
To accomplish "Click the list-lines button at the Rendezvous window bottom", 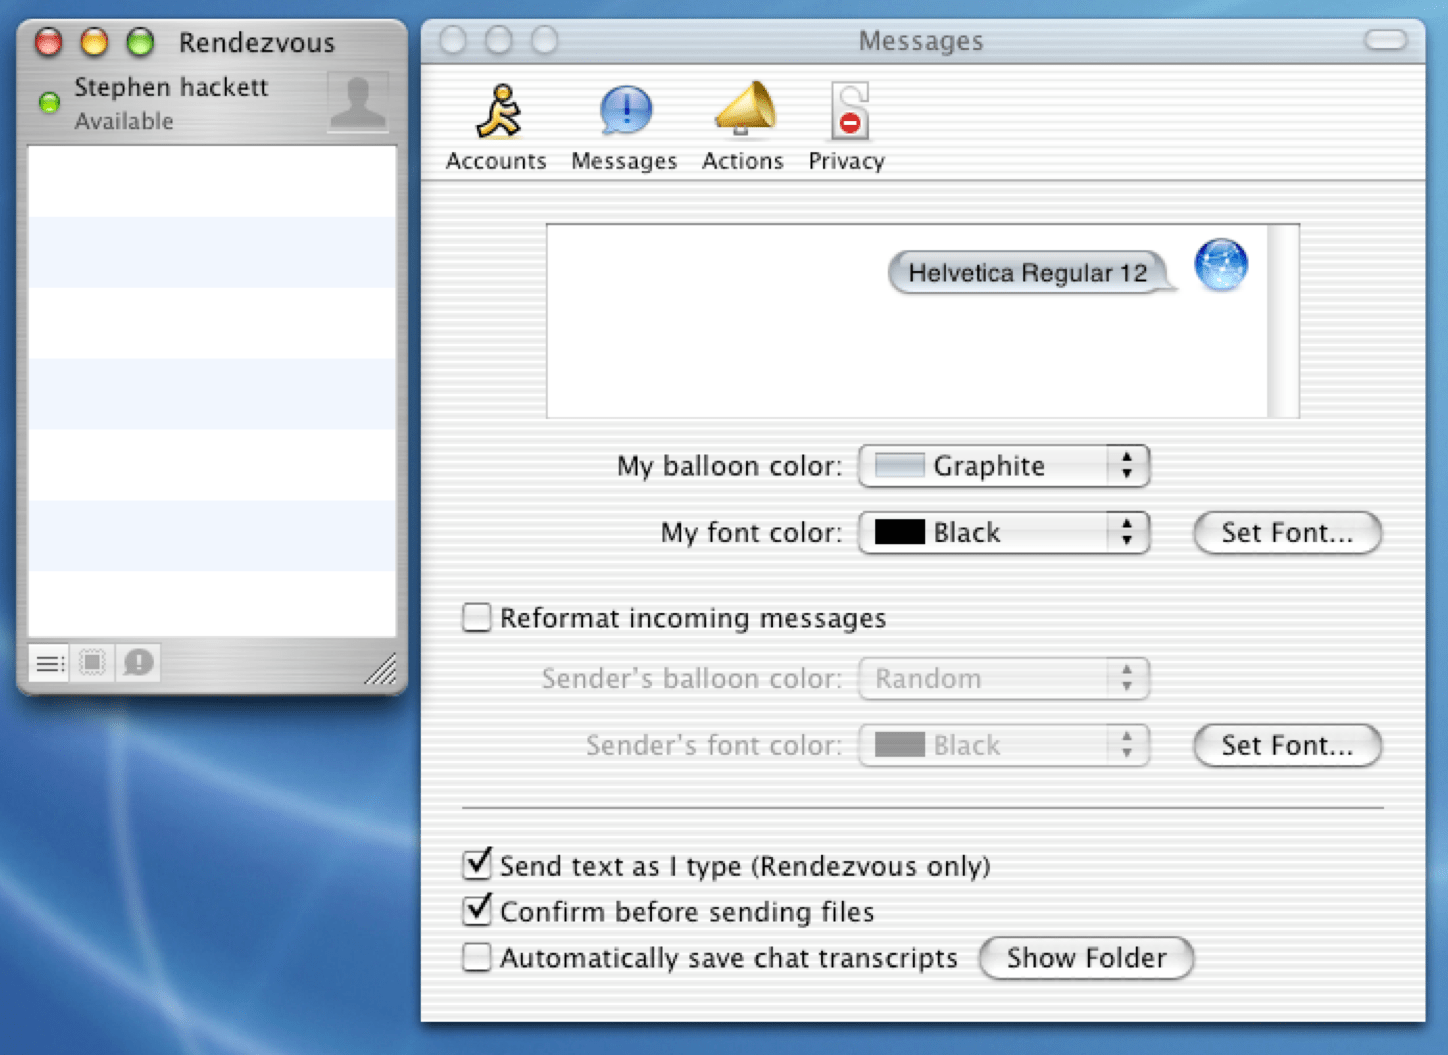I will click(49, 662).
